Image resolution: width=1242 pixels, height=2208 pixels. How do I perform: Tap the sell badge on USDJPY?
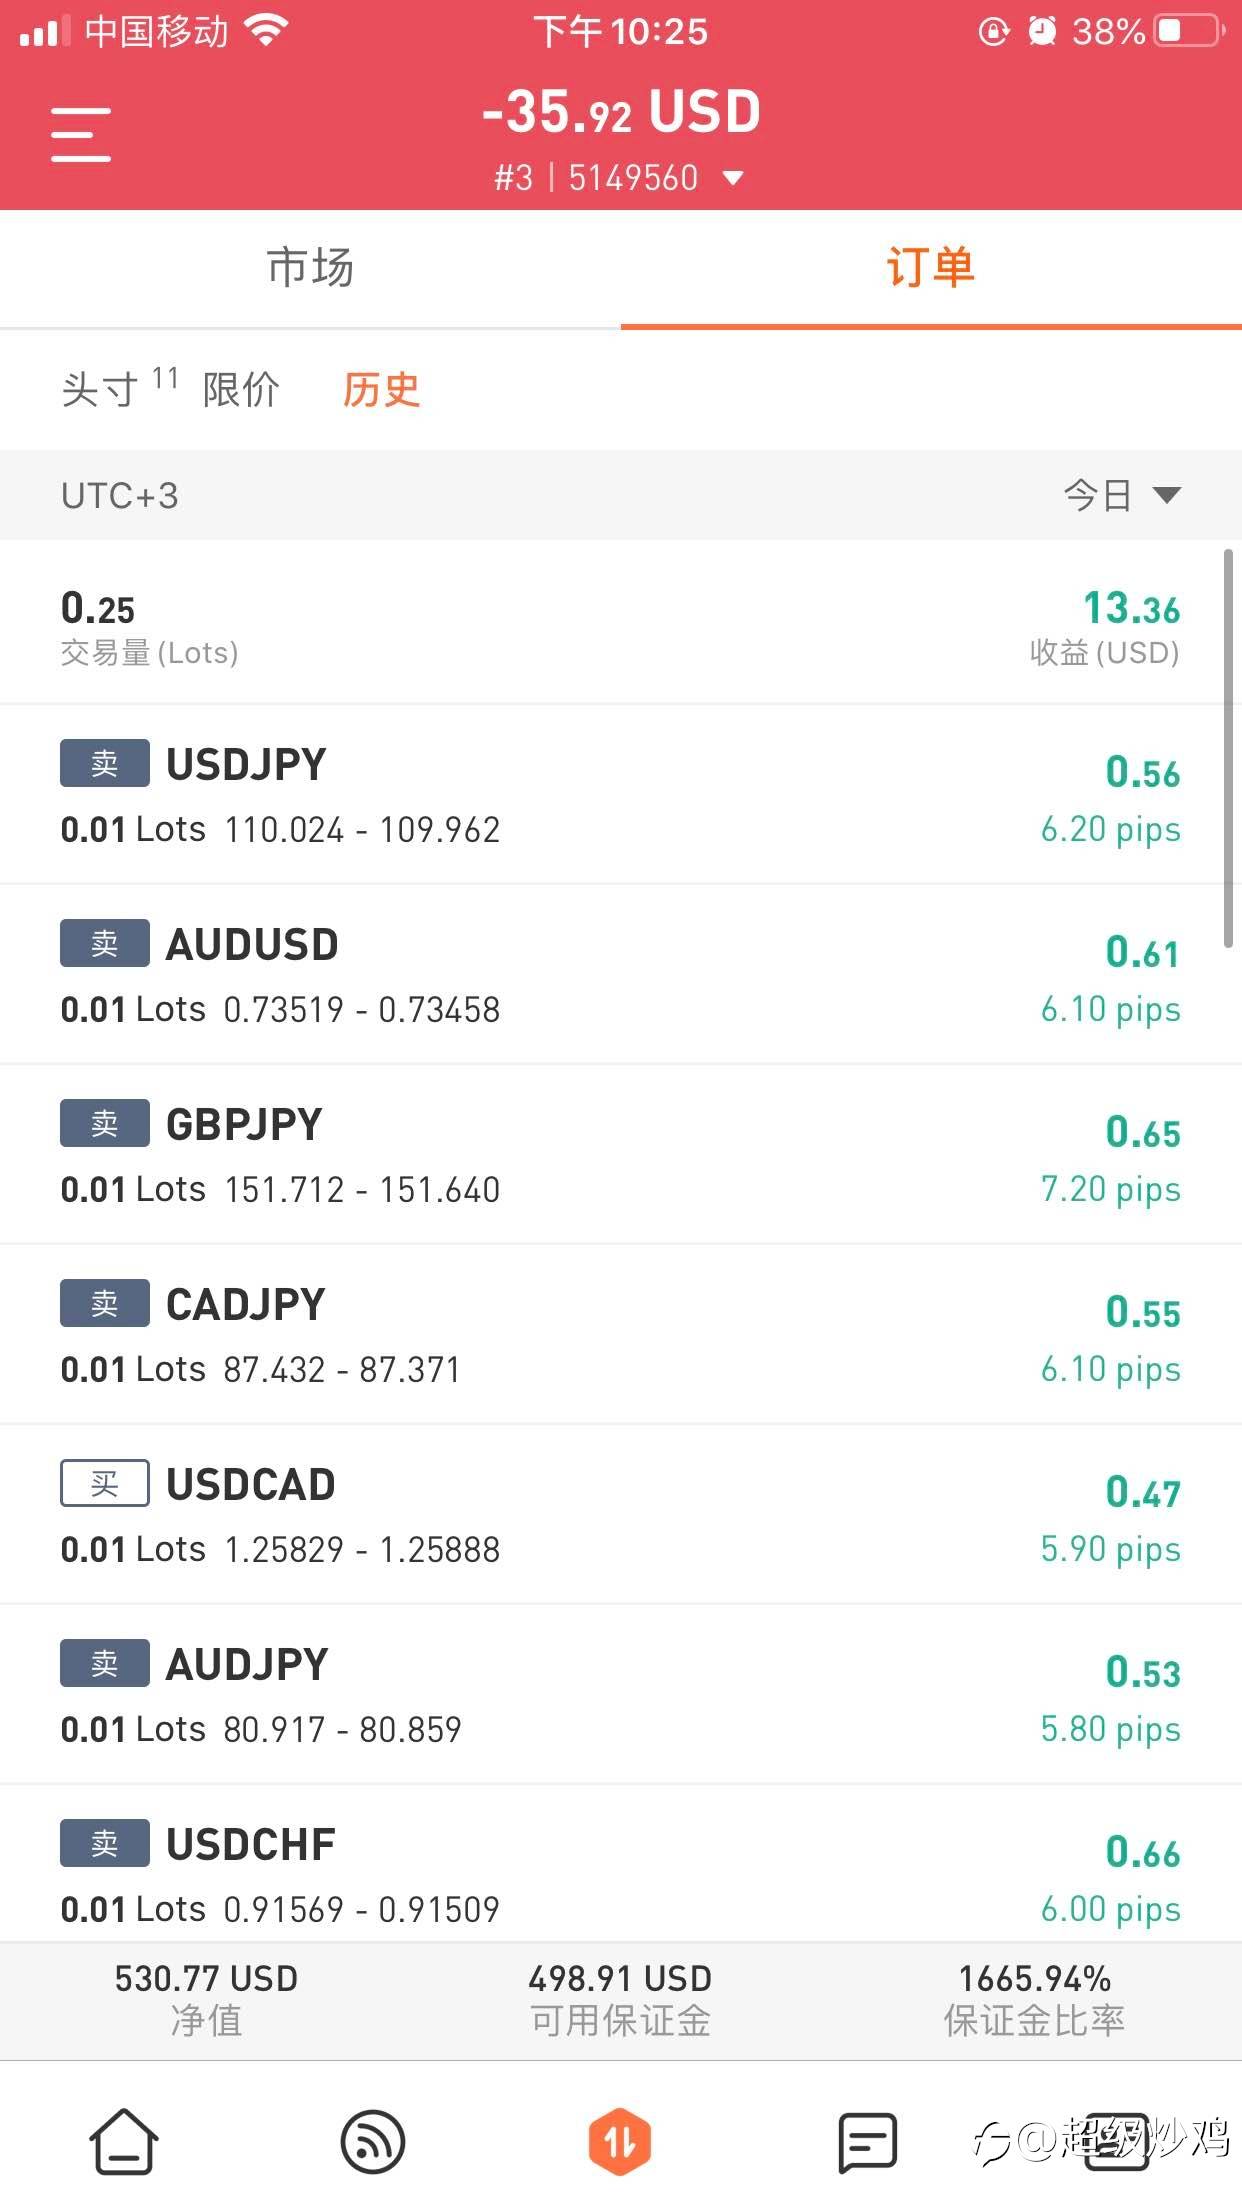coord(104,764)
